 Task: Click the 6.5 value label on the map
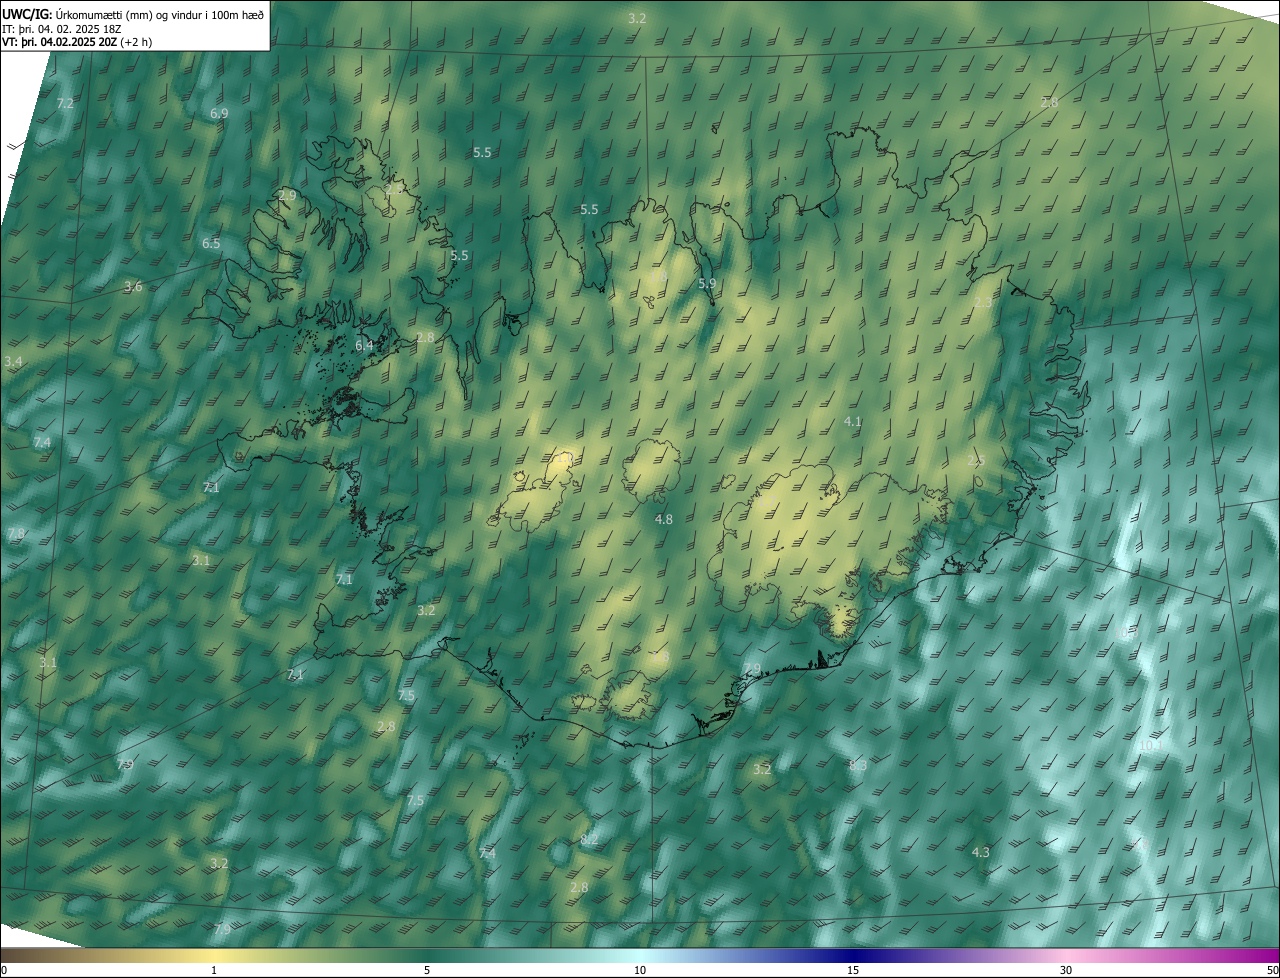(211, 243)
